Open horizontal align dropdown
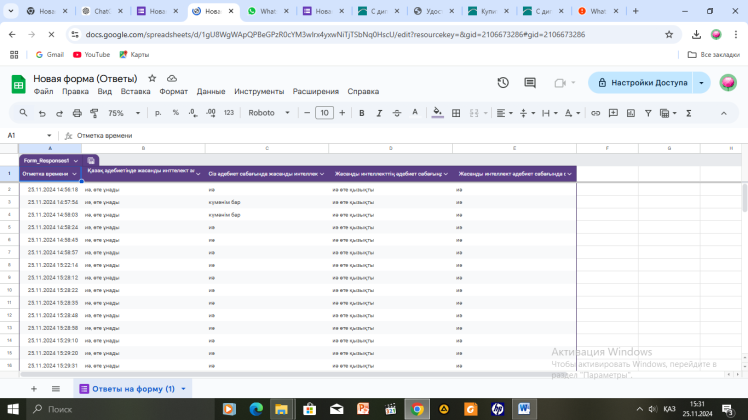Viewport: 748px width, 420px height. (x=504, y=113)
